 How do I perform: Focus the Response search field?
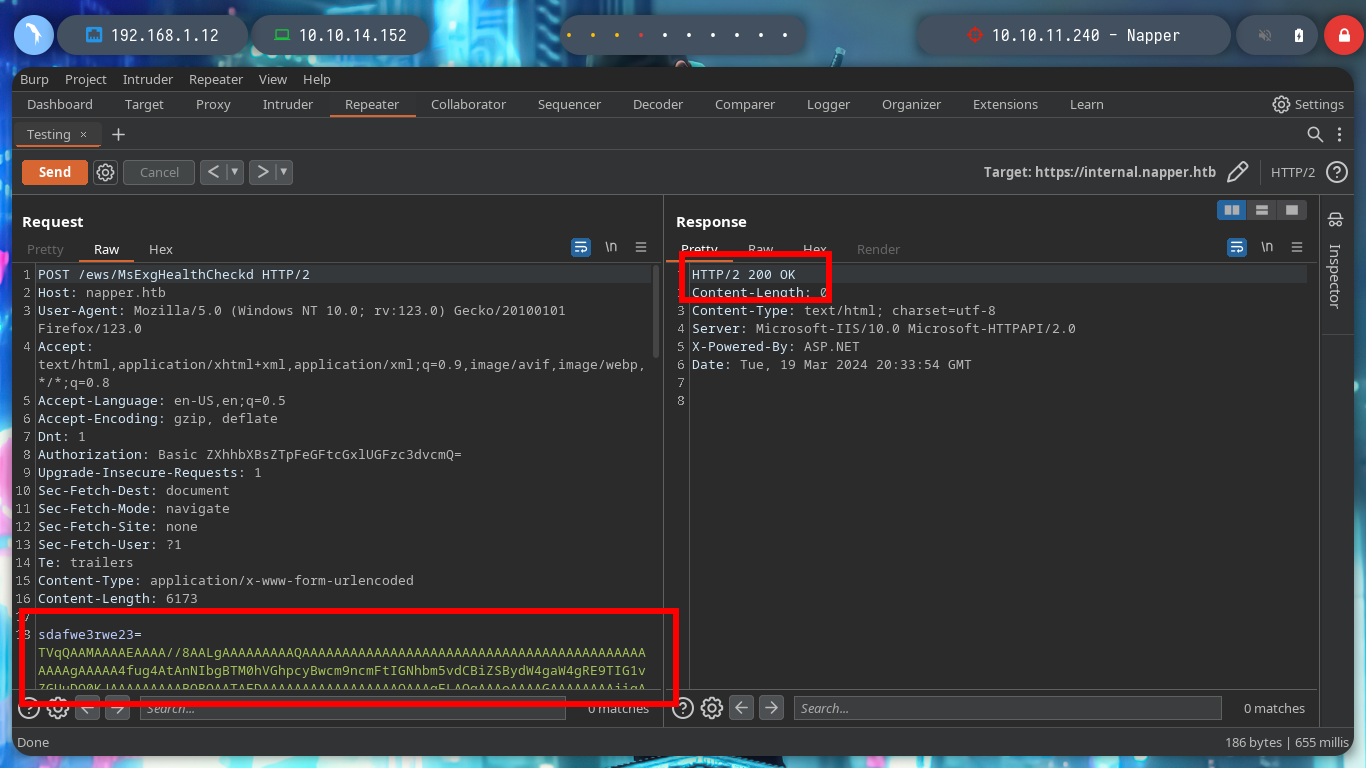[1008, 708]
